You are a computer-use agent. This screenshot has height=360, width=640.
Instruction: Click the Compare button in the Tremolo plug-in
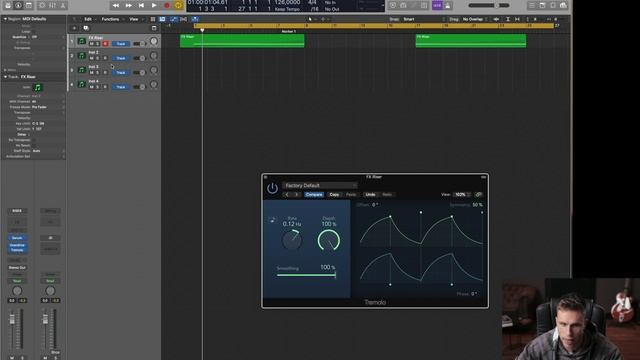point(314,195)
